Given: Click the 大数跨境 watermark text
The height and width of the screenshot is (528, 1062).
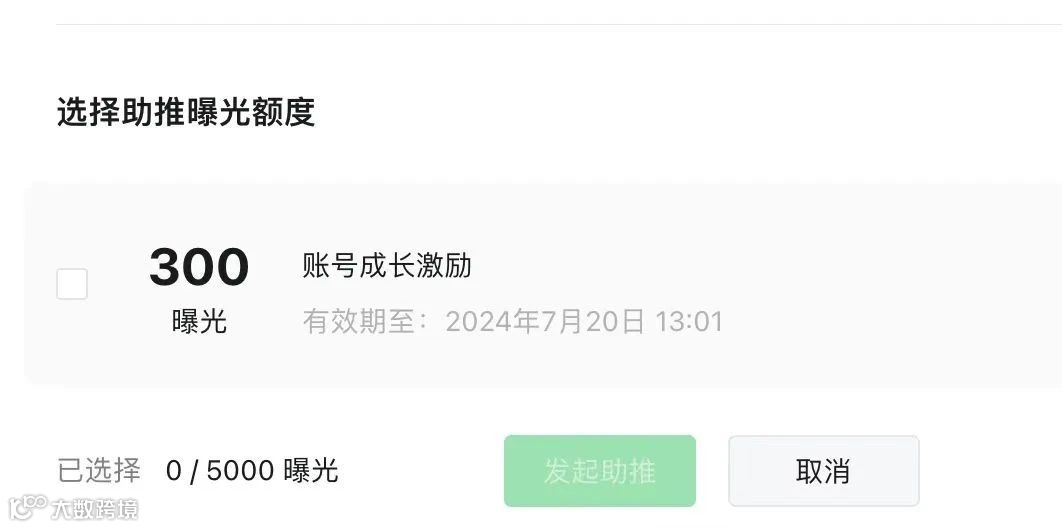Looking at the screenshot, I should (x=95, y=509).
